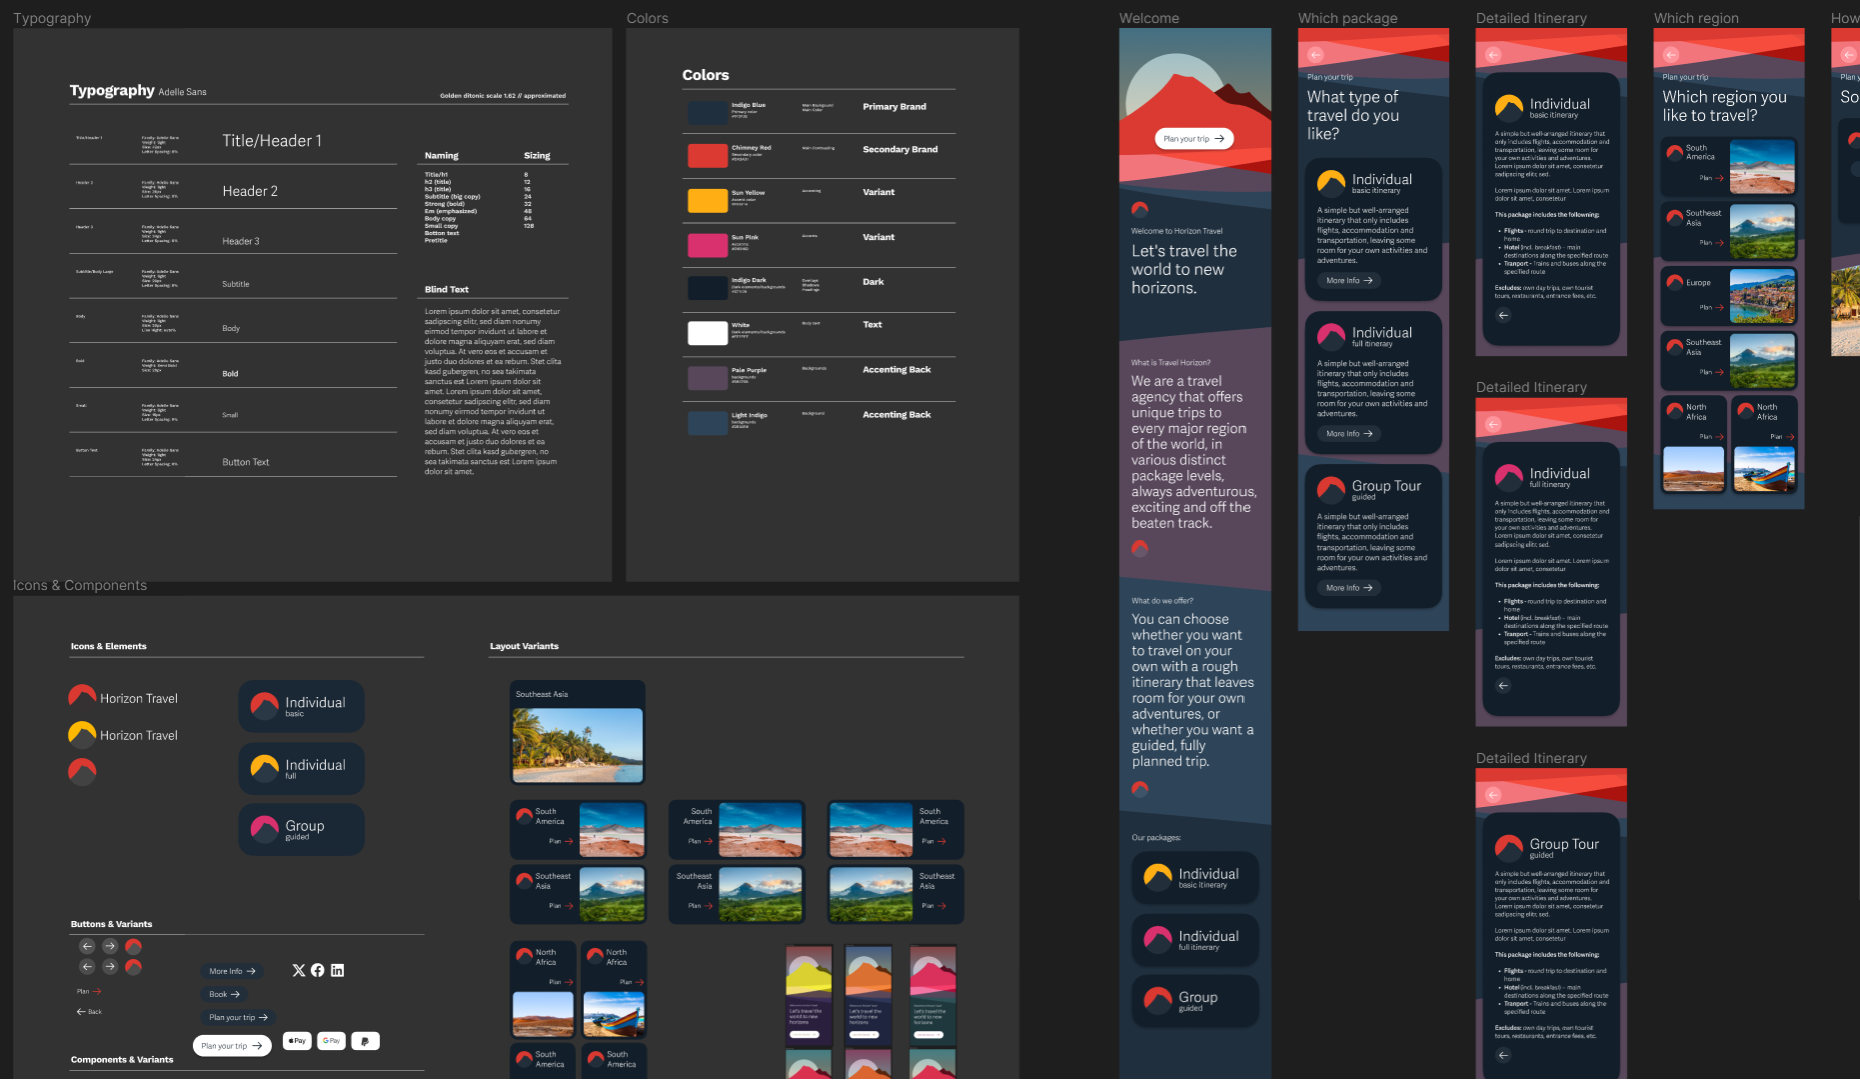The width and height of the screenshot is (1860, 1080).
Task: Select the 'Primary Brand' label
Action: tap(894, 106)
